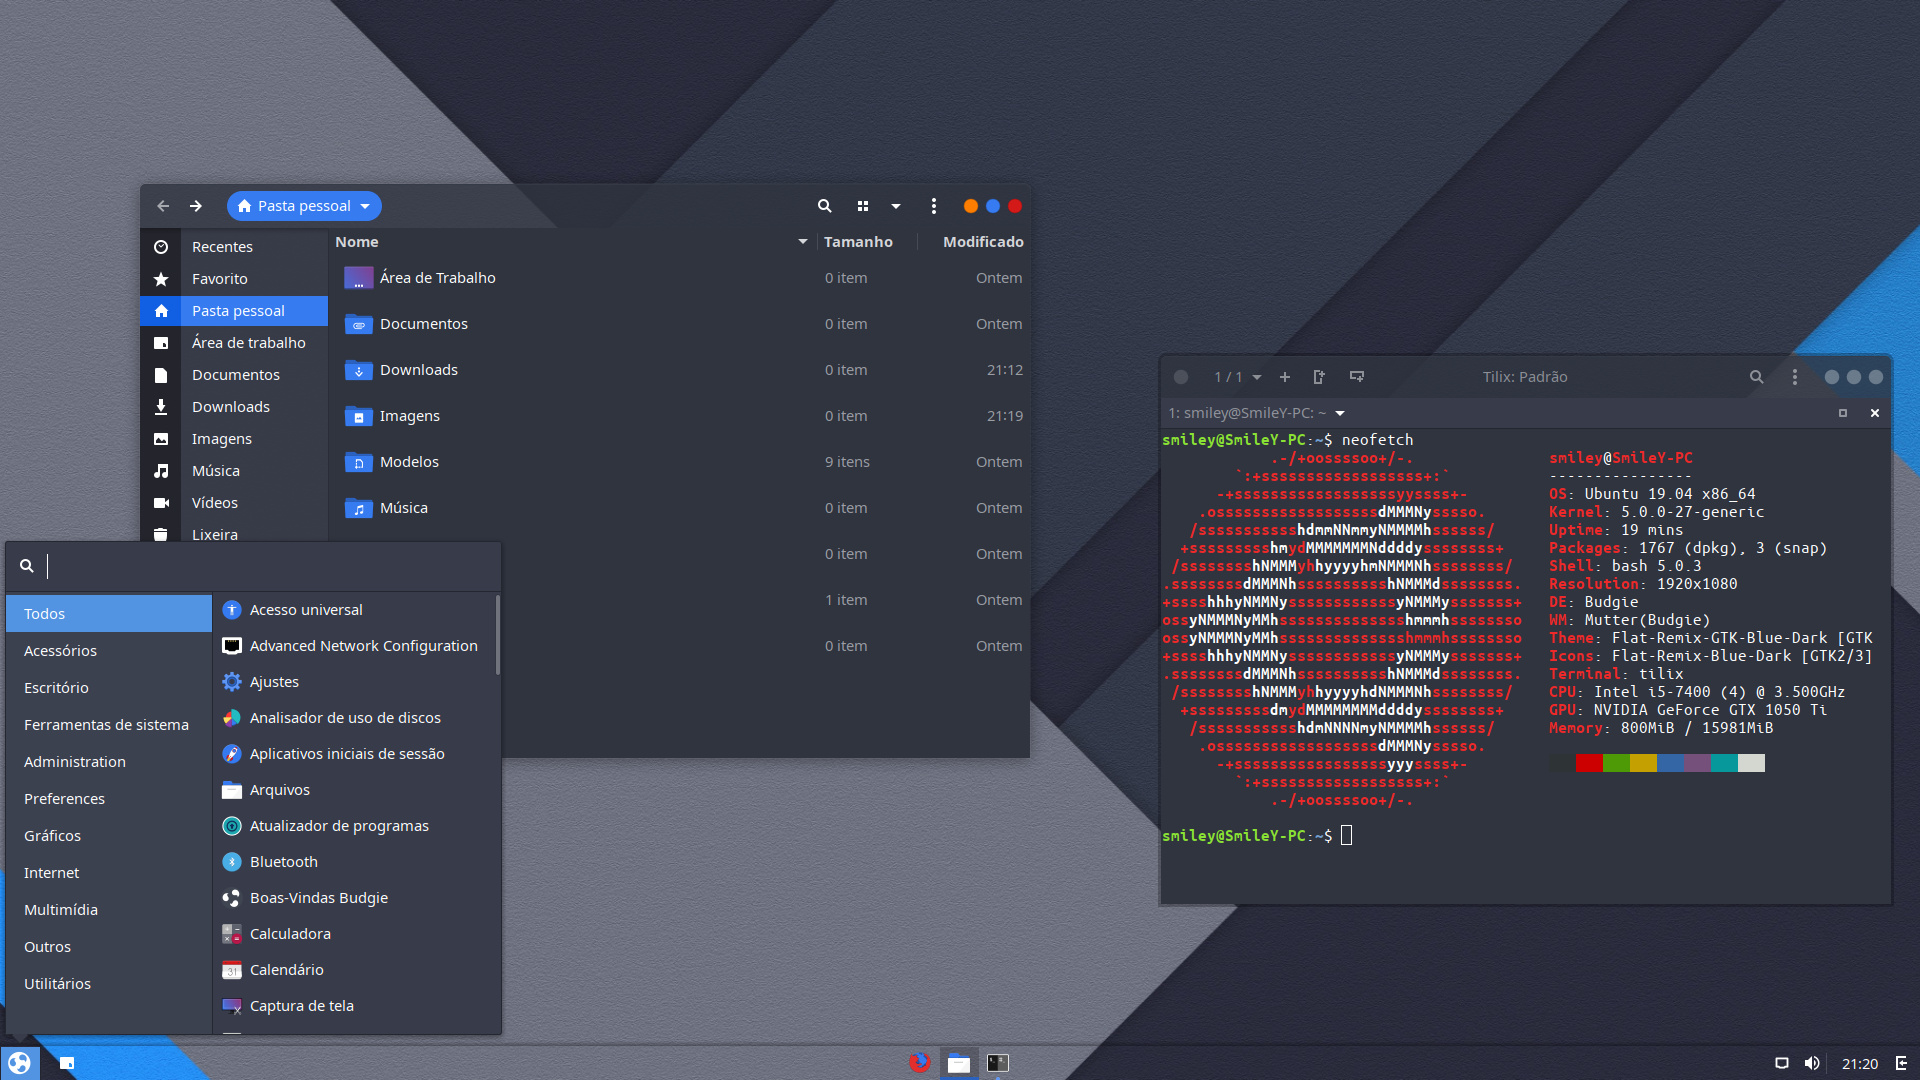Screen dimensions: 1920x1080
Task: Launch Bluetooth from application list
Action: [284, 862]
